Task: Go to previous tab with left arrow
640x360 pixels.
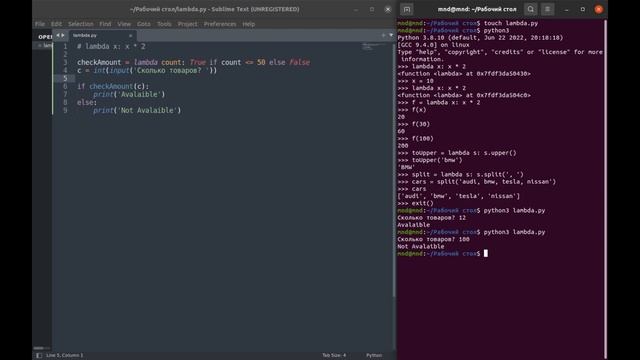Action: [x=58, y=36]
